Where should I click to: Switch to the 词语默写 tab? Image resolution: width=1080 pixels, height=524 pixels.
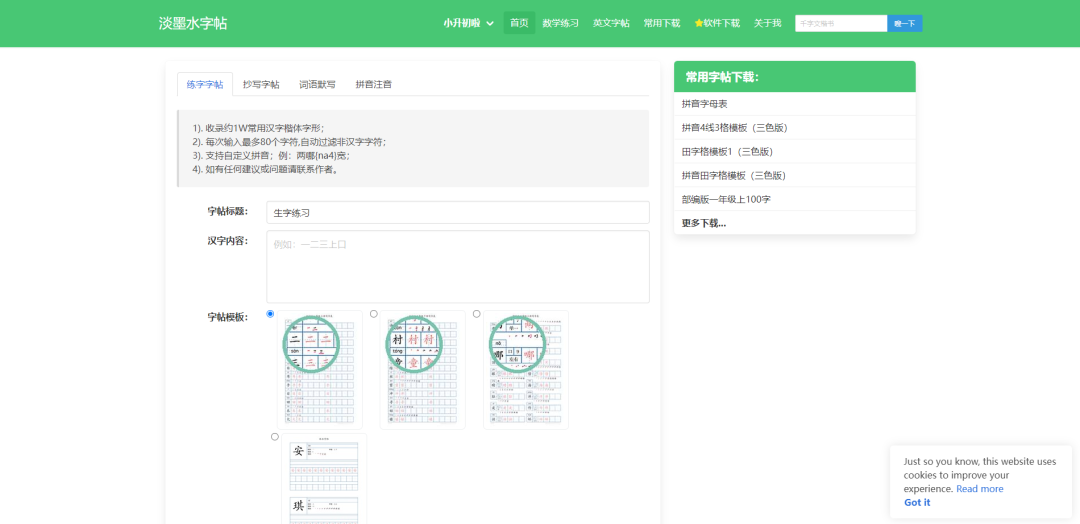(x=318, y=85)
